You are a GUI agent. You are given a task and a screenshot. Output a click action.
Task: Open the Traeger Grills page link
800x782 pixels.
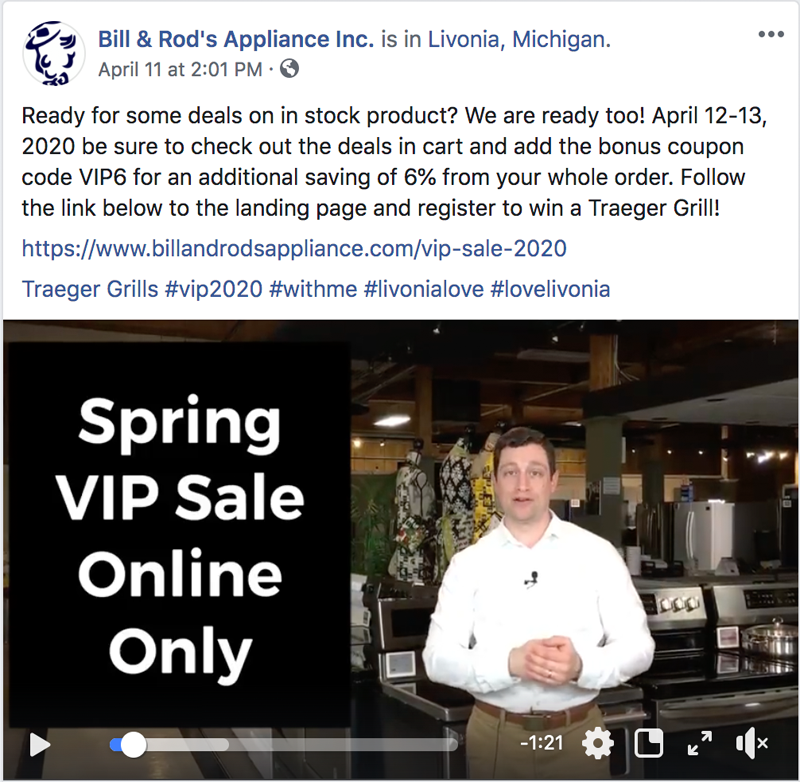click(90, 289)
